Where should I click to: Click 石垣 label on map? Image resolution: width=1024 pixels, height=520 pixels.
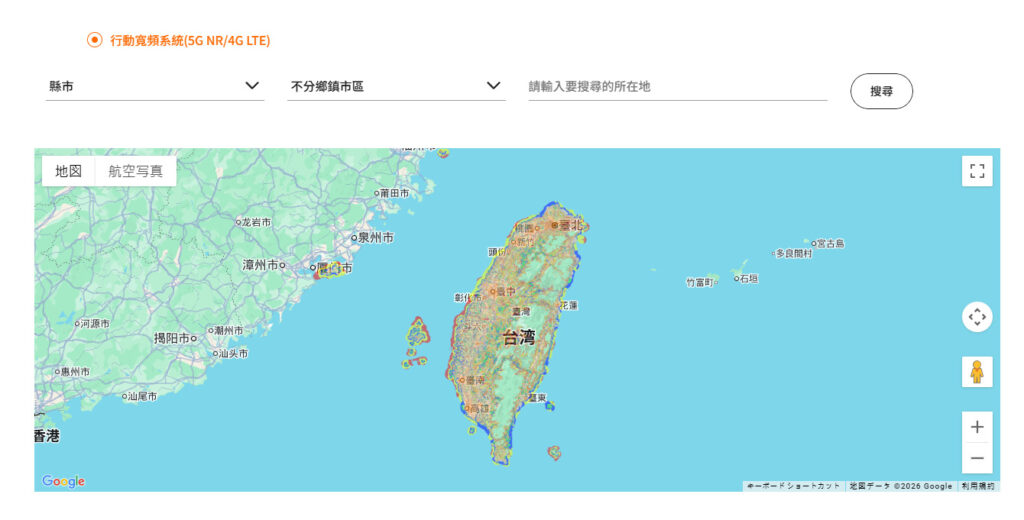(749, 278)
